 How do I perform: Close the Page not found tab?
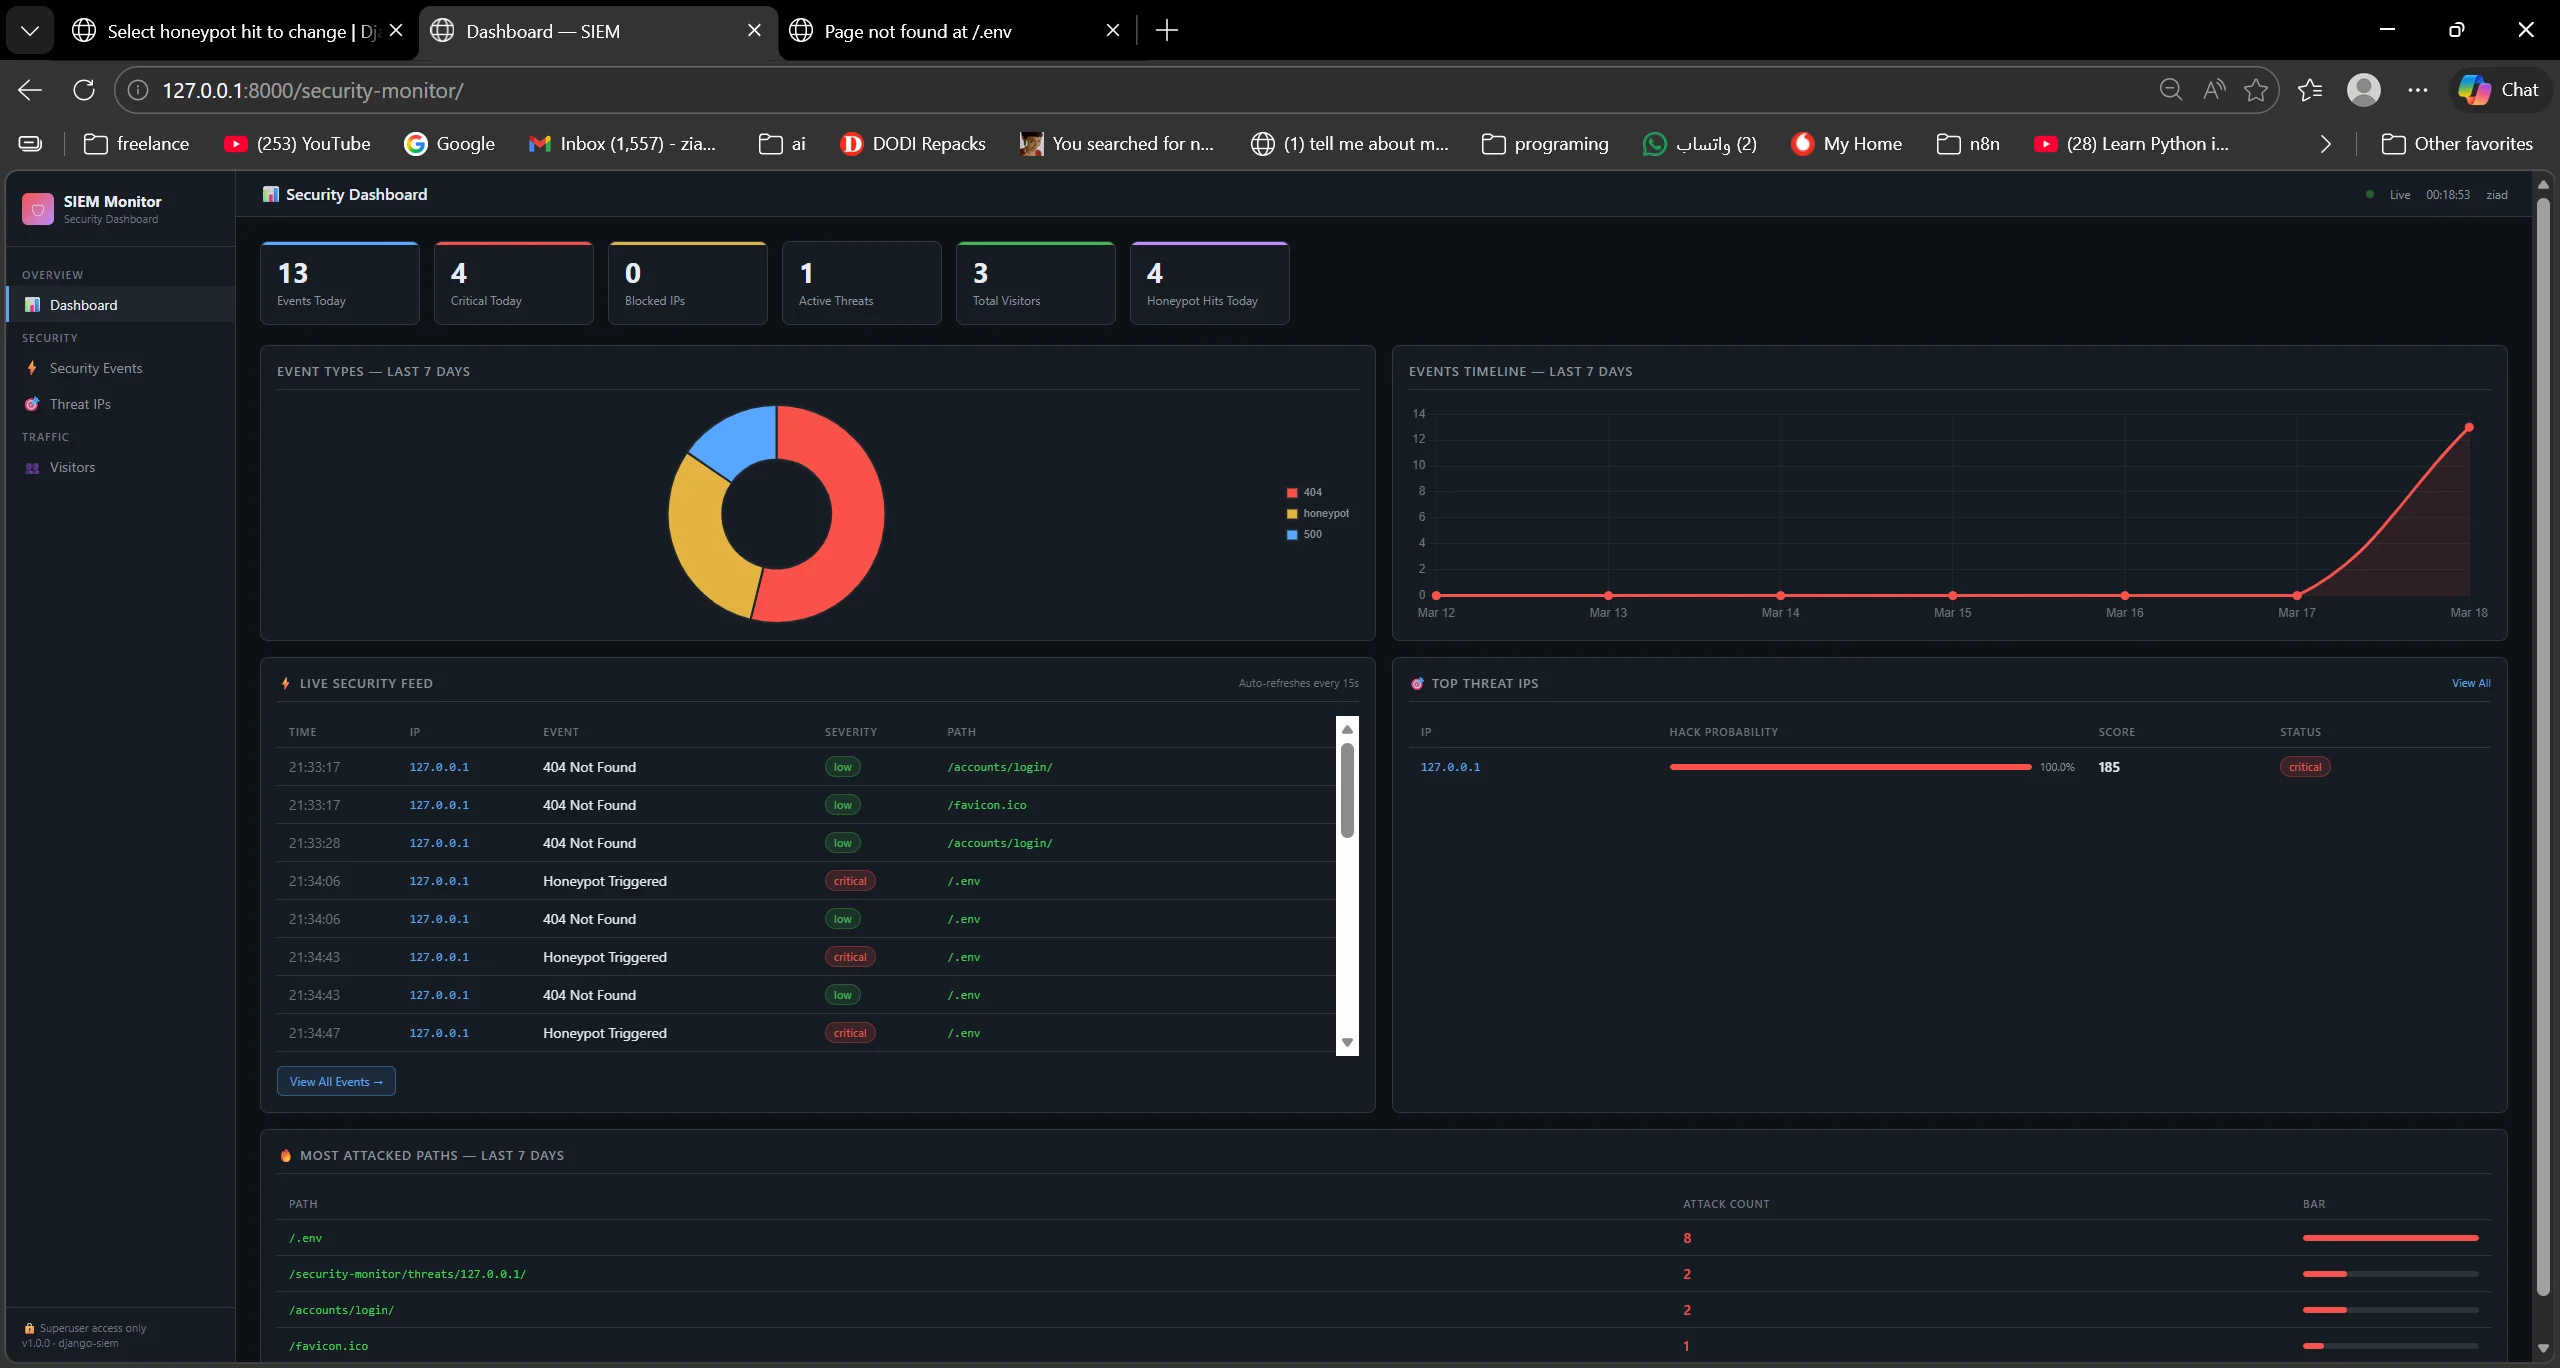(x=1113, y=31)
